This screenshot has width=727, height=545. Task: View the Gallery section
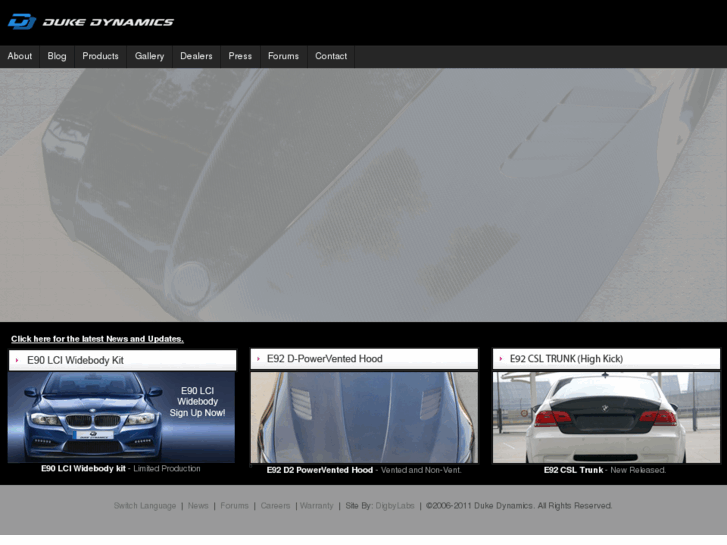tap(149, 56)
